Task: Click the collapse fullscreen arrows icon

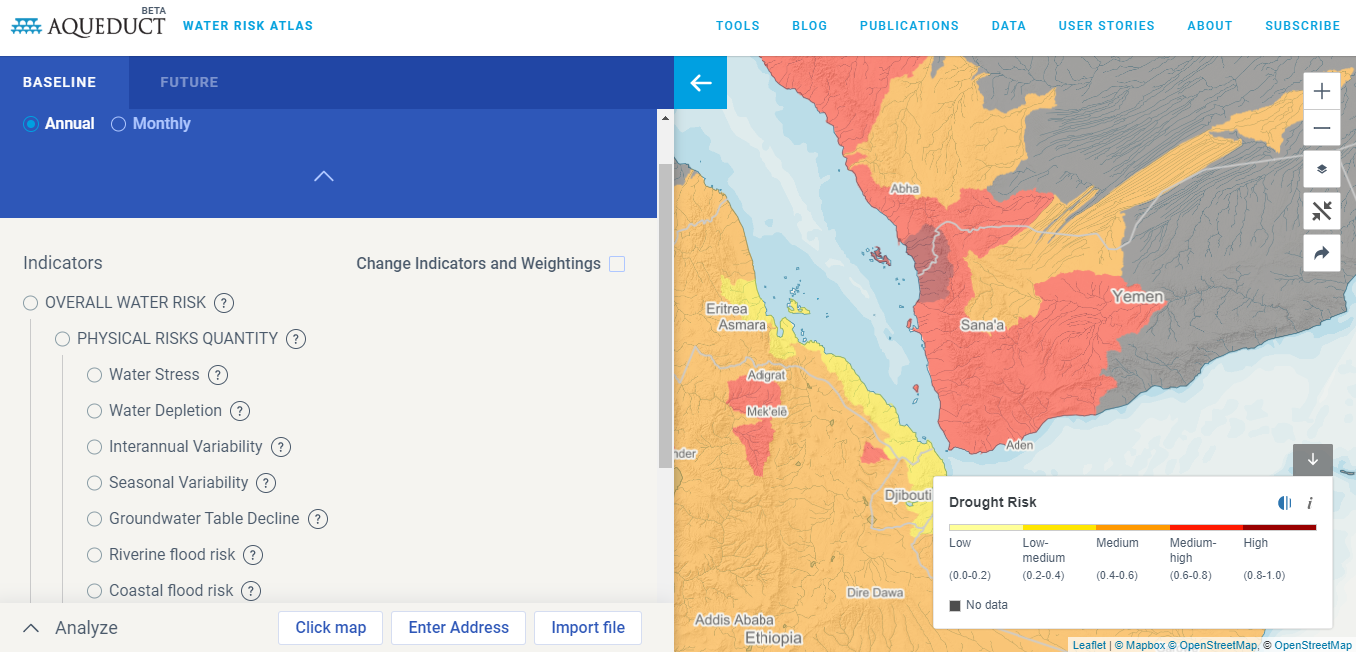Action: [x=1322, y=211]
